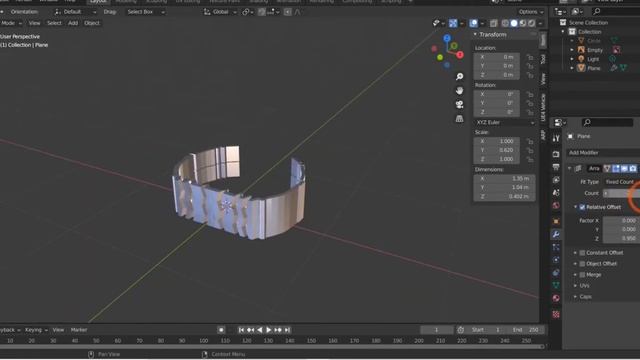The image size is (640, 360).
Task: Enable the Constant Offset checkbox
Action: (x=582, y=253)
